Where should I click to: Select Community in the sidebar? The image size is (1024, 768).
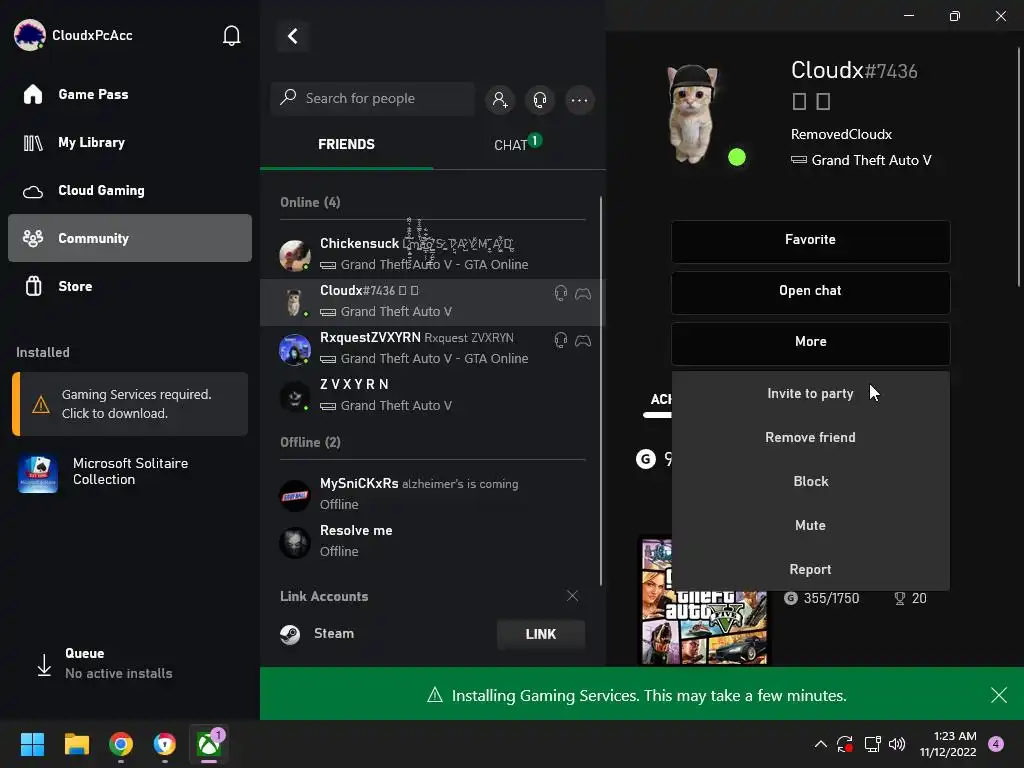(130, 238)
